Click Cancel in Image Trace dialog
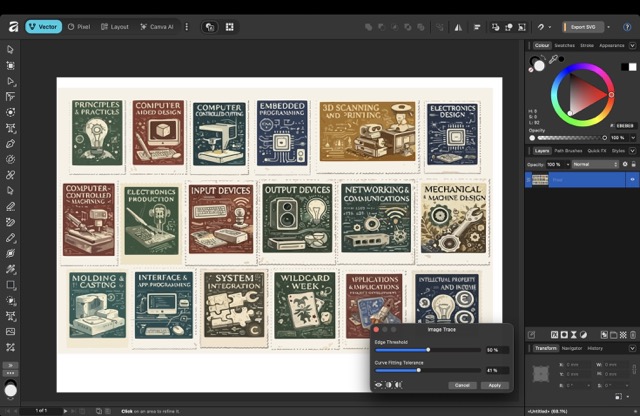Viewport: 640px width, 416px height. pos(462,385)
